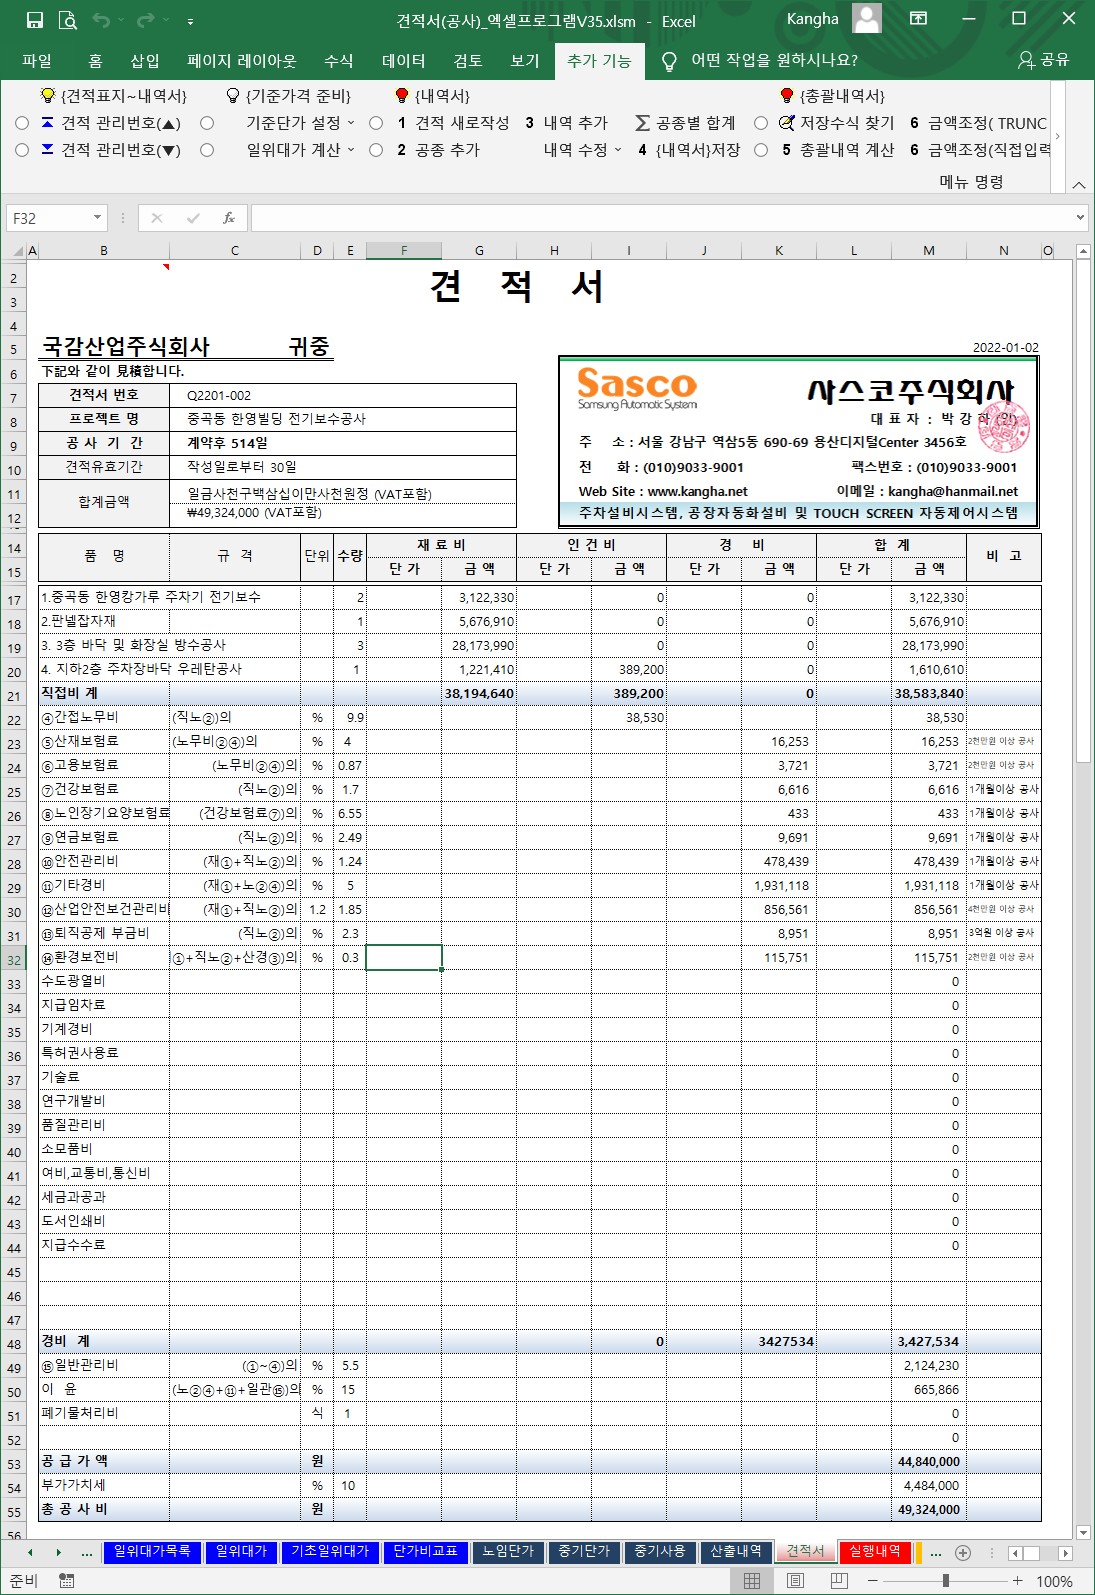This screenshot has width=1095, height=1595.
Task: Click the 견적 관리번호(▲) up arrow icon
Action: click(47, 123)
